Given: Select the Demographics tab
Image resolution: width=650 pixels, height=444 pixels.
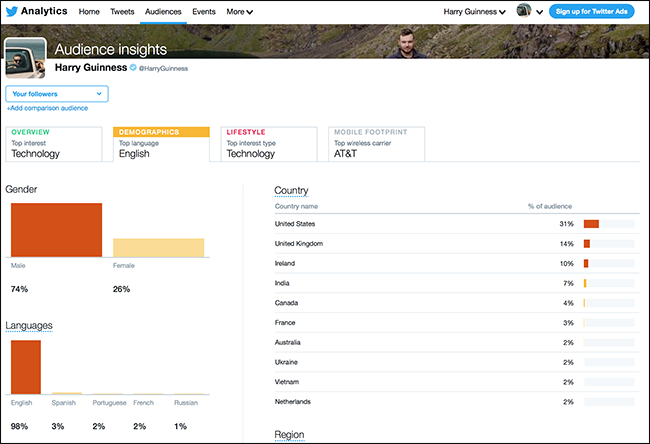Looking at the screenshot, I should pos(161,144).
